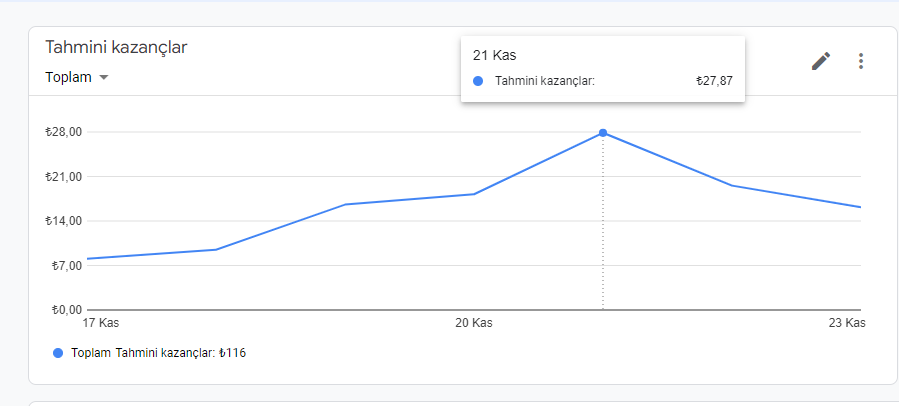Click the 23 Kas x-axis label
This screenshot has width=899, height=406.
(x=848, y=323)
